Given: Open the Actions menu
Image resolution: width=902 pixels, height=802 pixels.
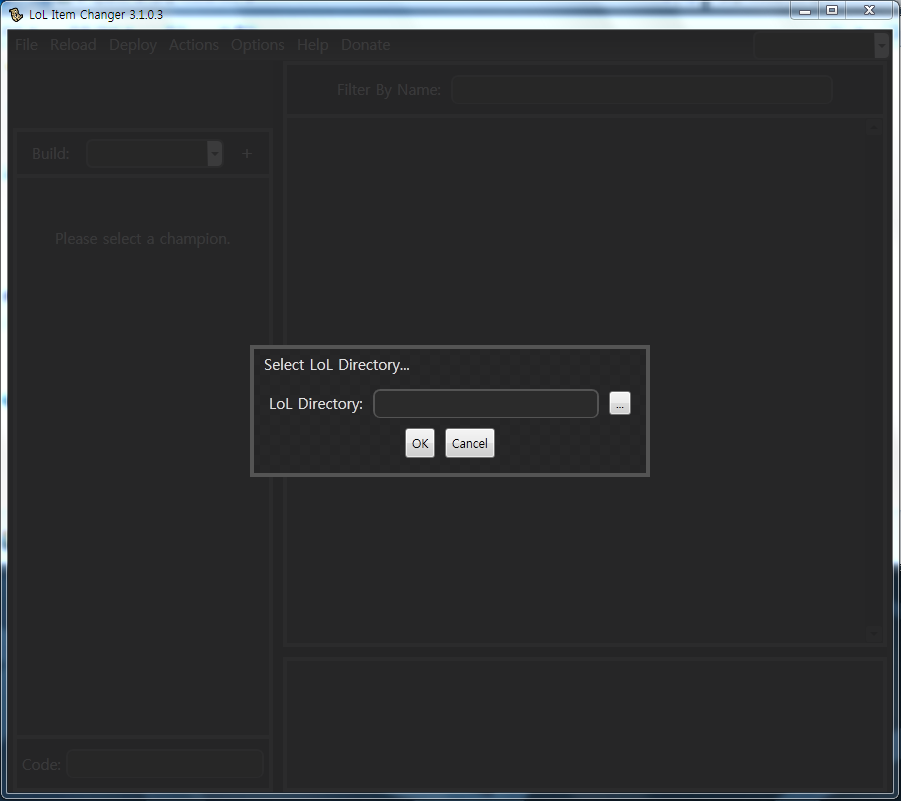Looking at the screenshot, I should coord(194,45).
